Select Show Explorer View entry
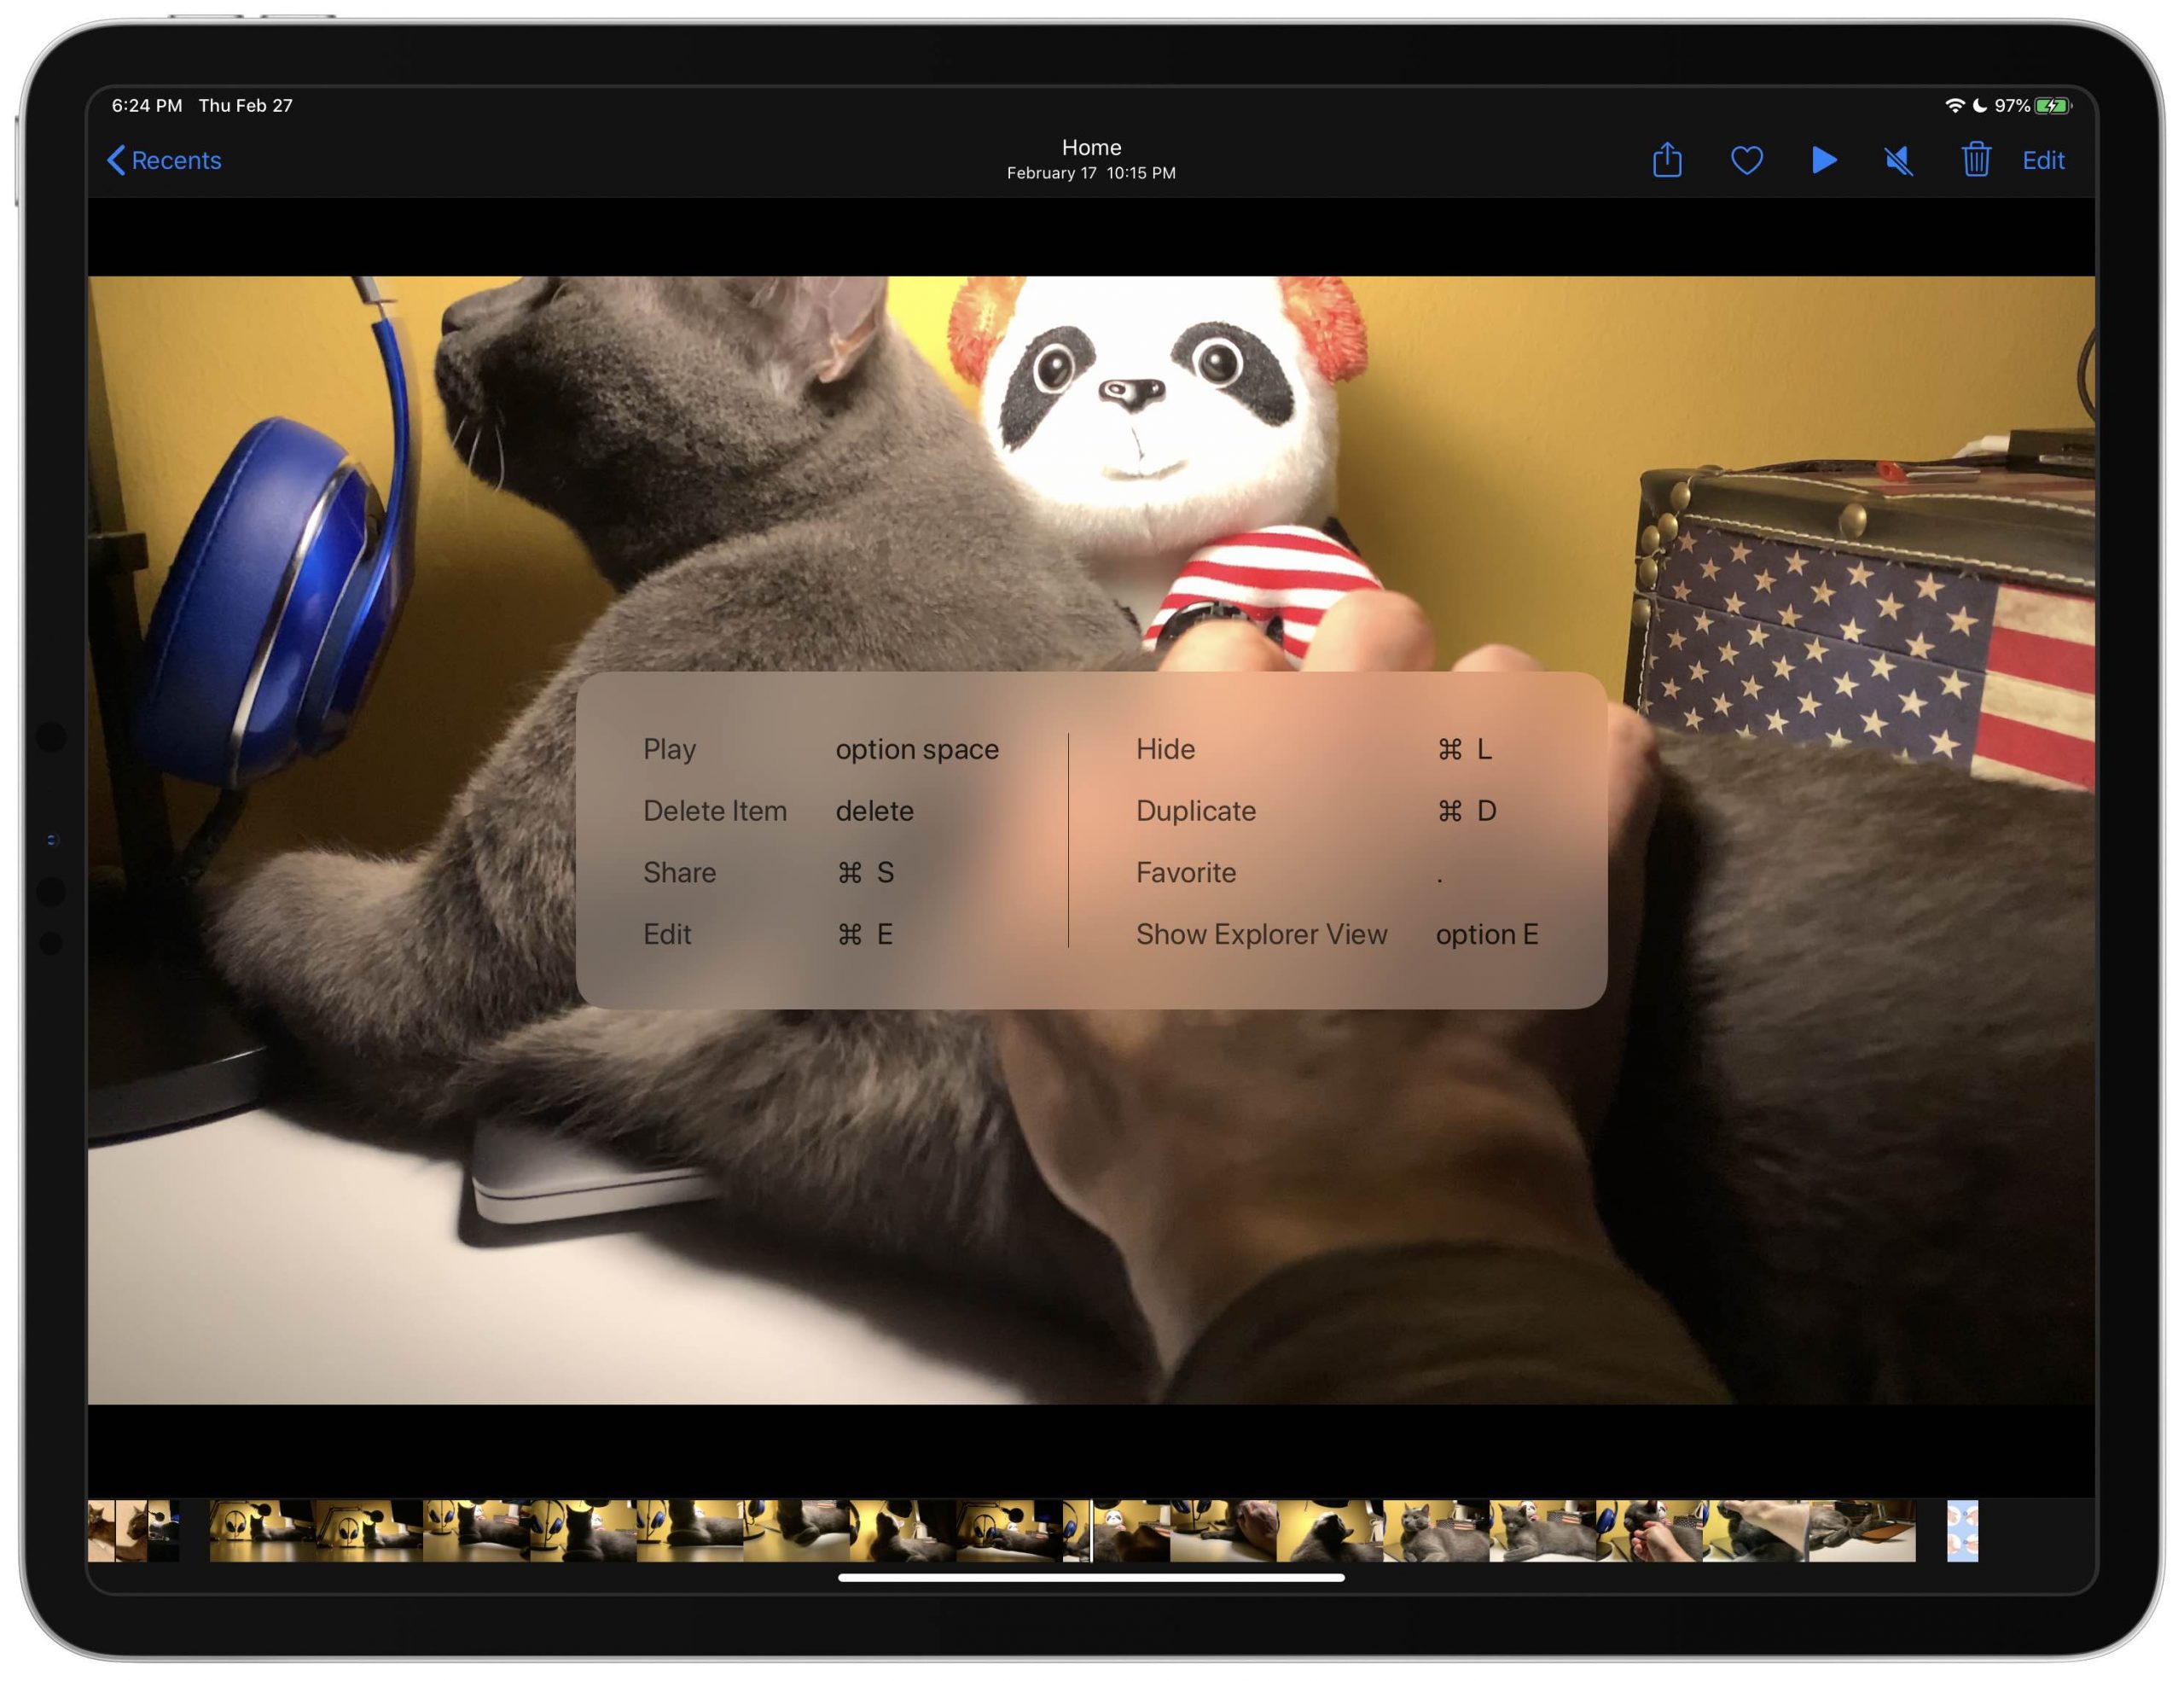 [1337, 935]
